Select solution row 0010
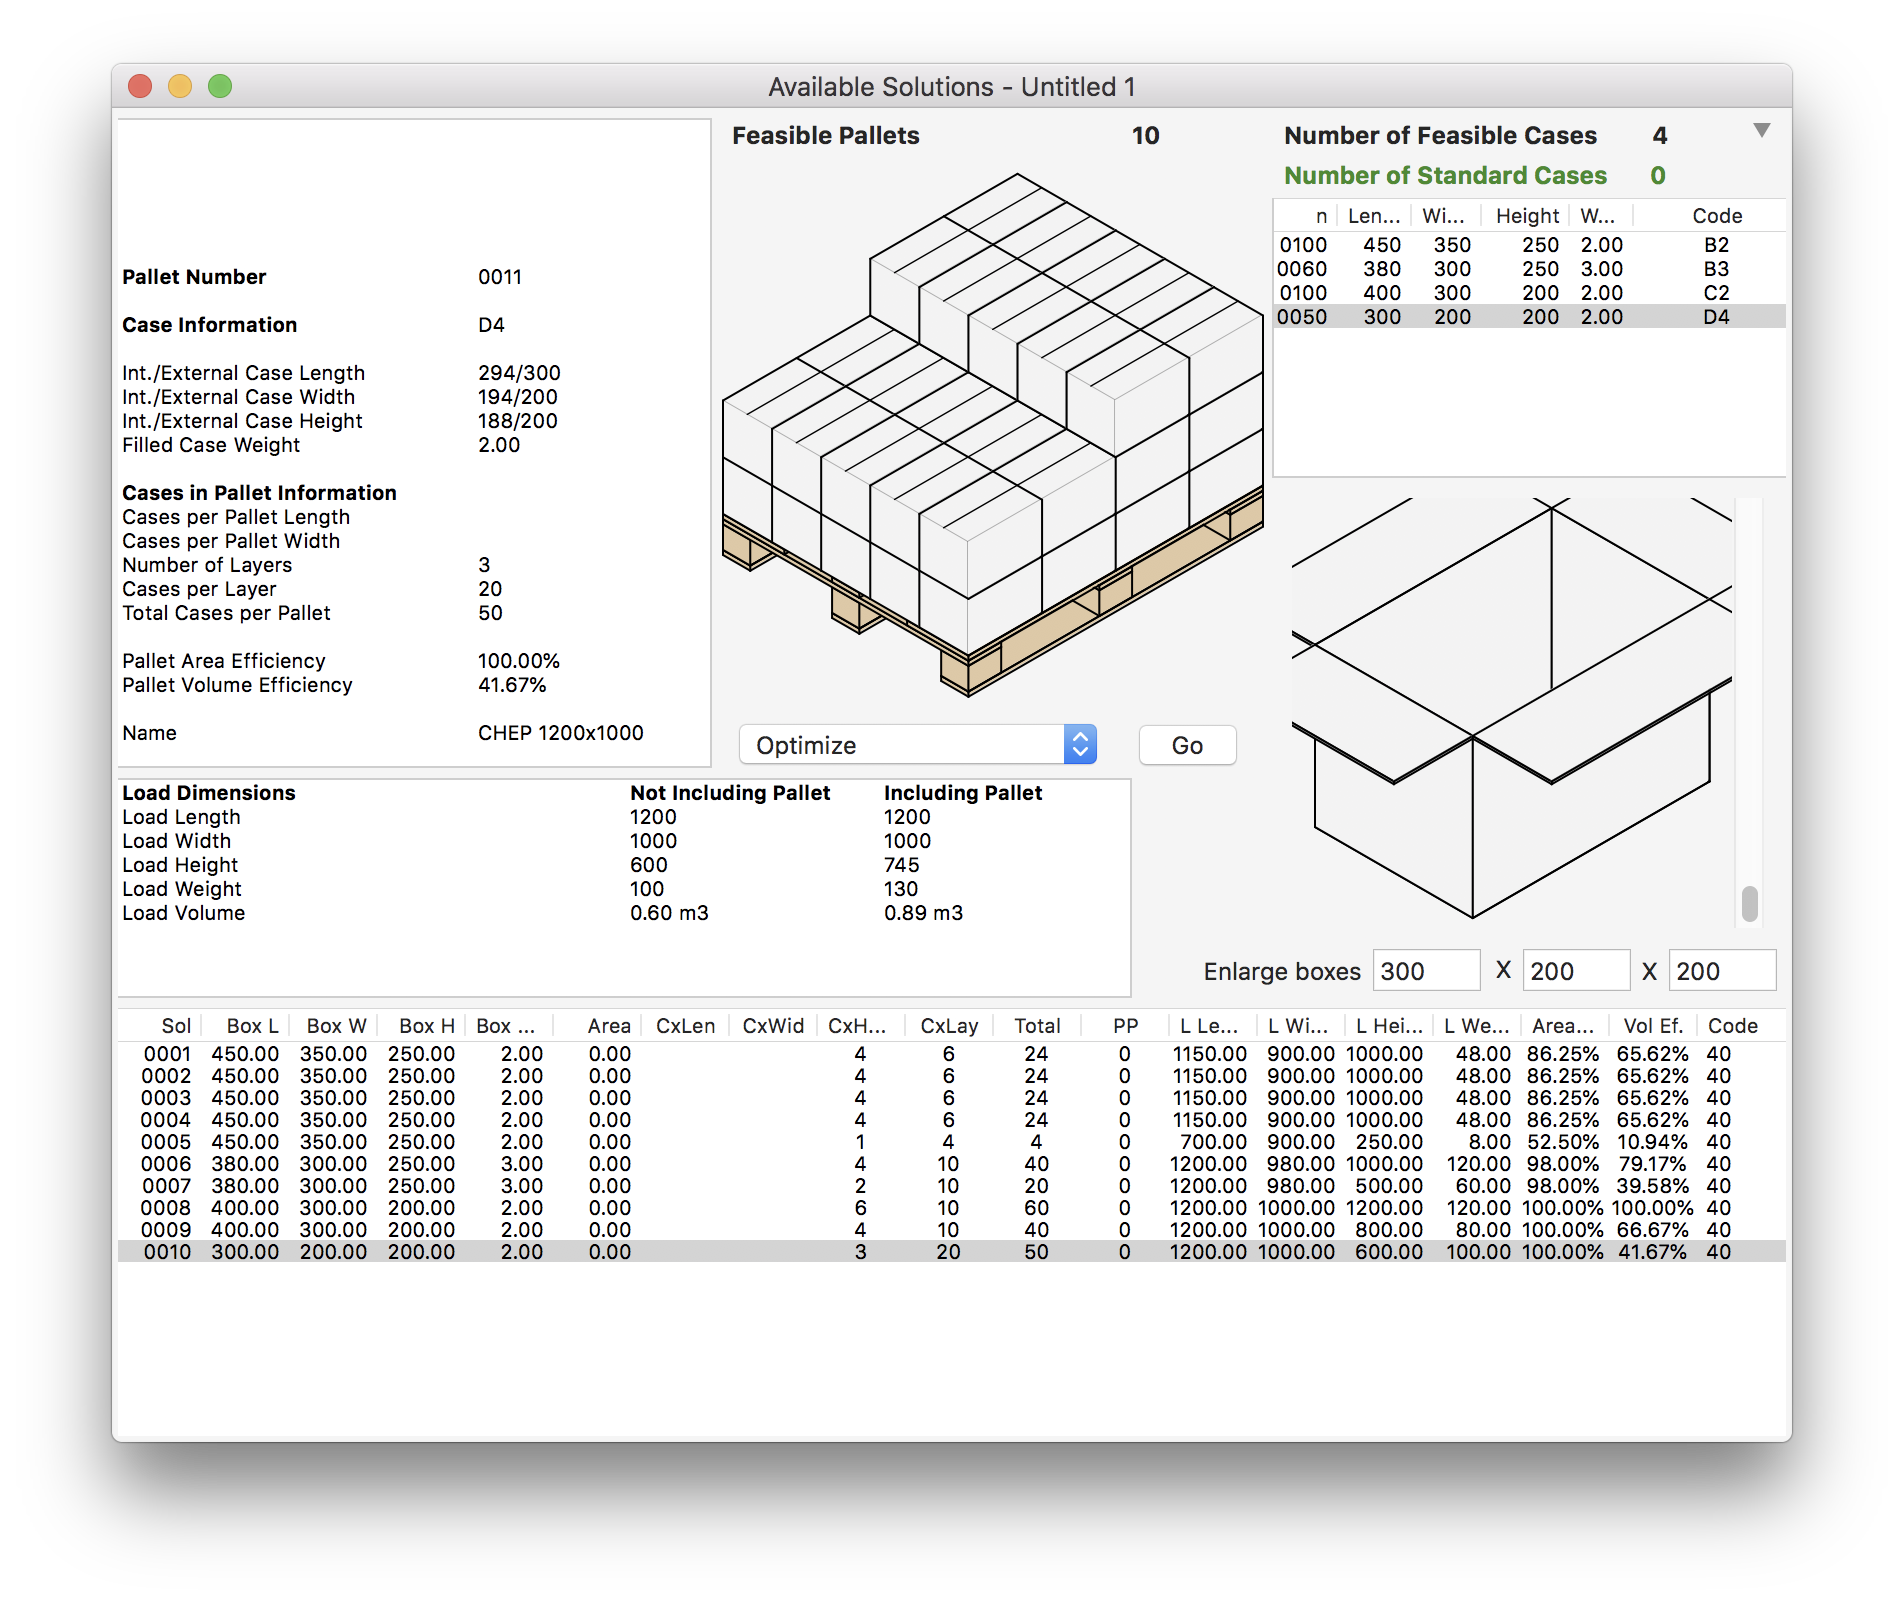Screen dimensions: 1904x1602 pyautogui.click(x=951, y=1252)
